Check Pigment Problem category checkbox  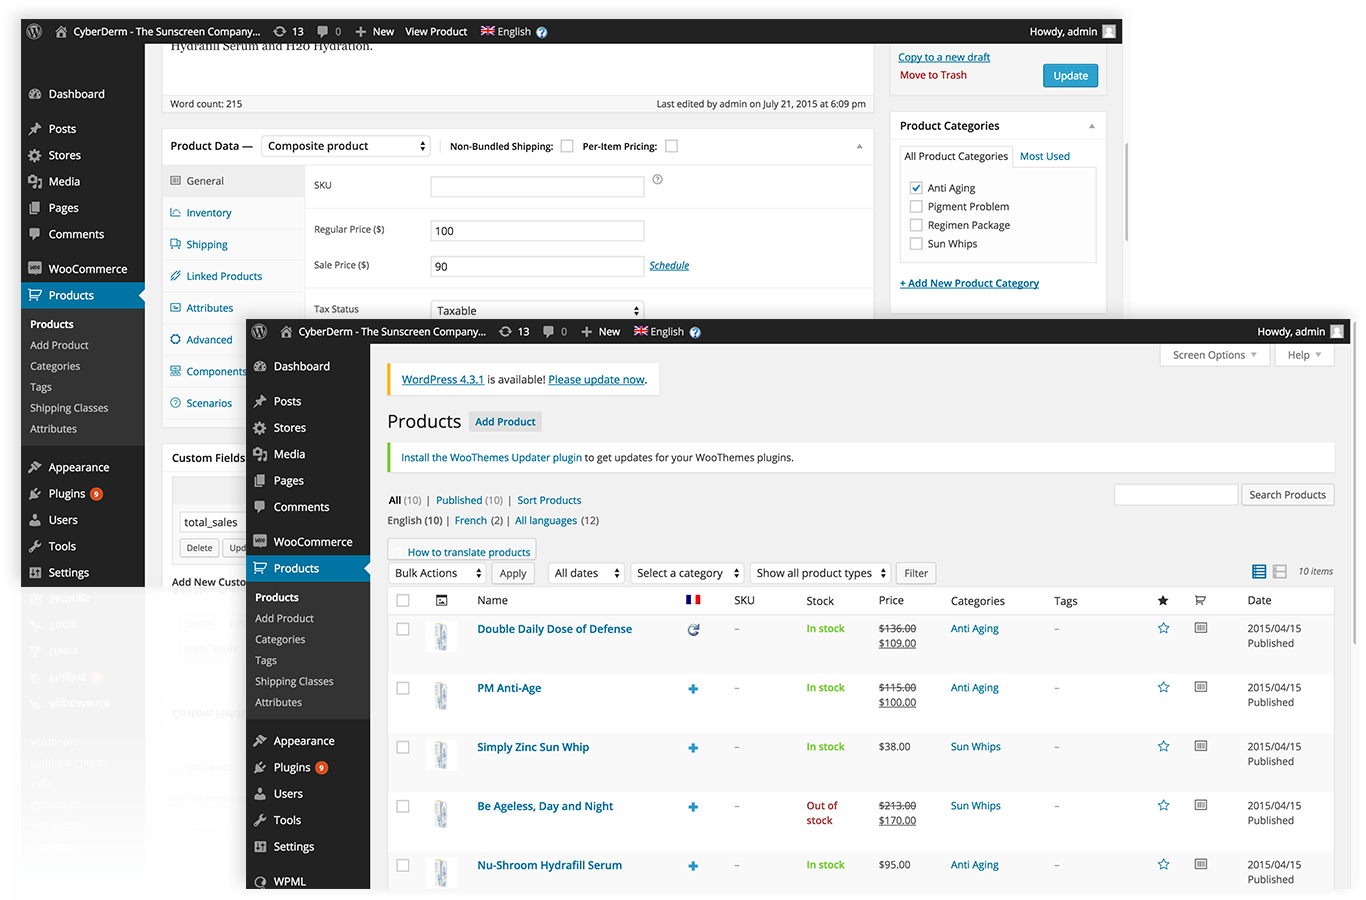point(916,207)
